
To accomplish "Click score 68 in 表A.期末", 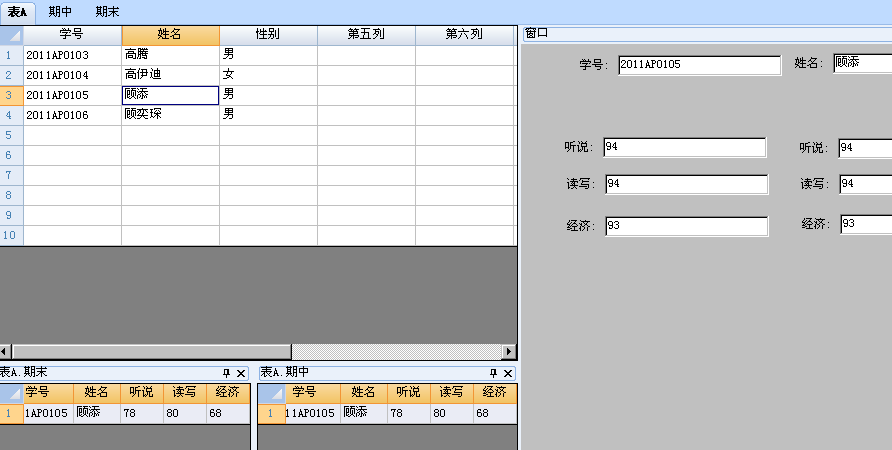I will point(228,414).
